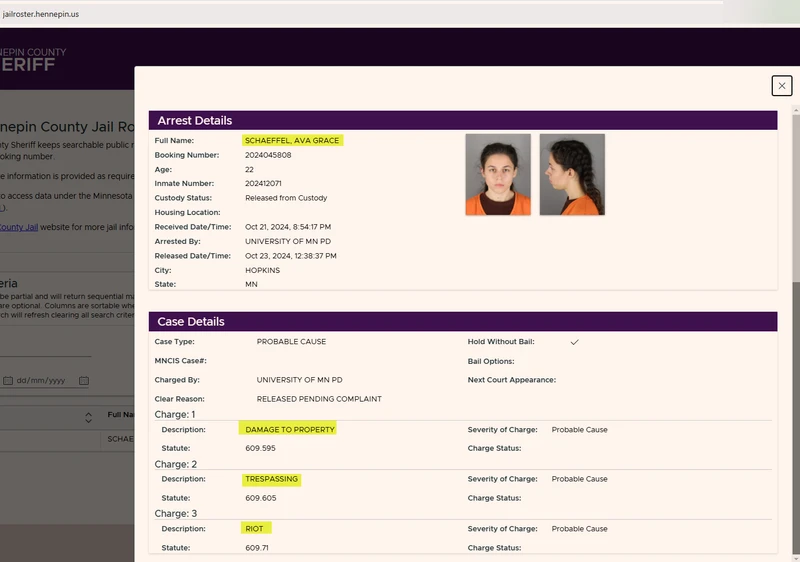
Task: Click highlighted DAMAGE TO PROPERTY description
Action: point(288,429)
